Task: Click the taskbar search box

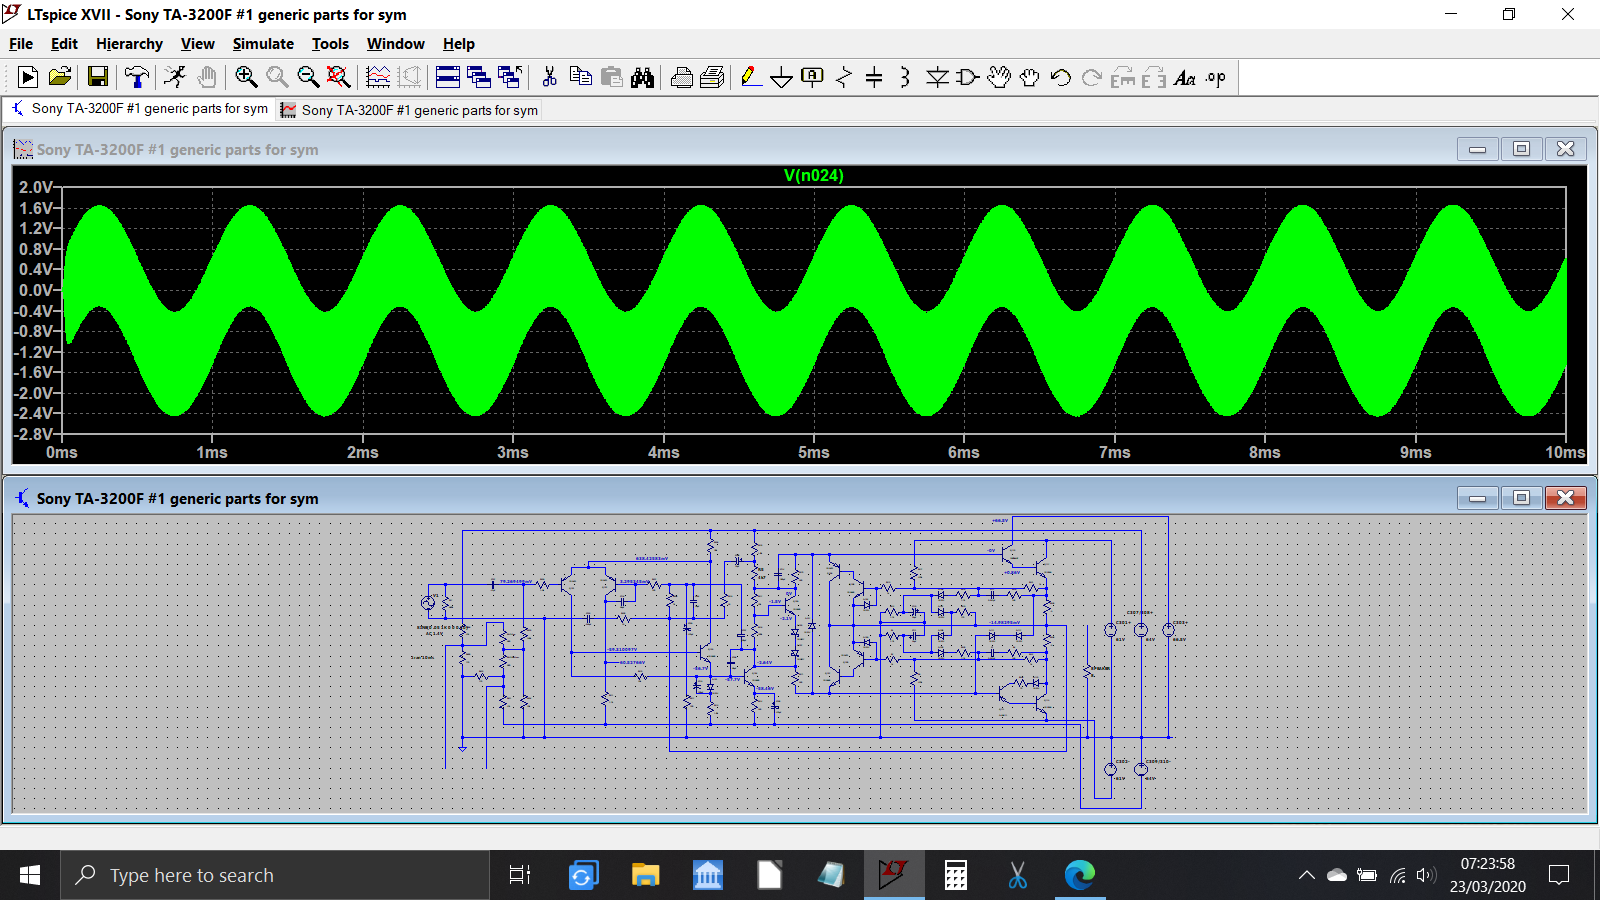Action: (275, 875)
